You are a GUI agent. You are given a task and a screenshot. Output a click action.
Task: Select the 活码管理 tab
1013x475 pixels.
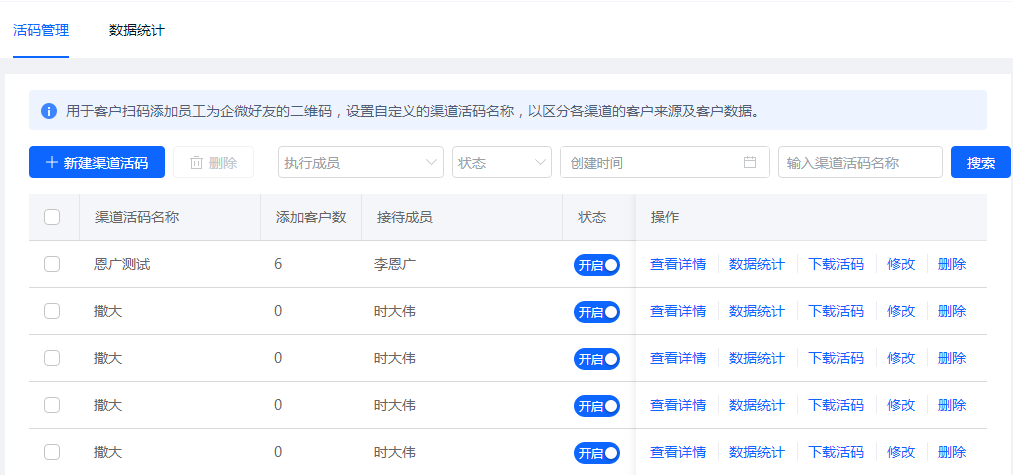[41, 30]
